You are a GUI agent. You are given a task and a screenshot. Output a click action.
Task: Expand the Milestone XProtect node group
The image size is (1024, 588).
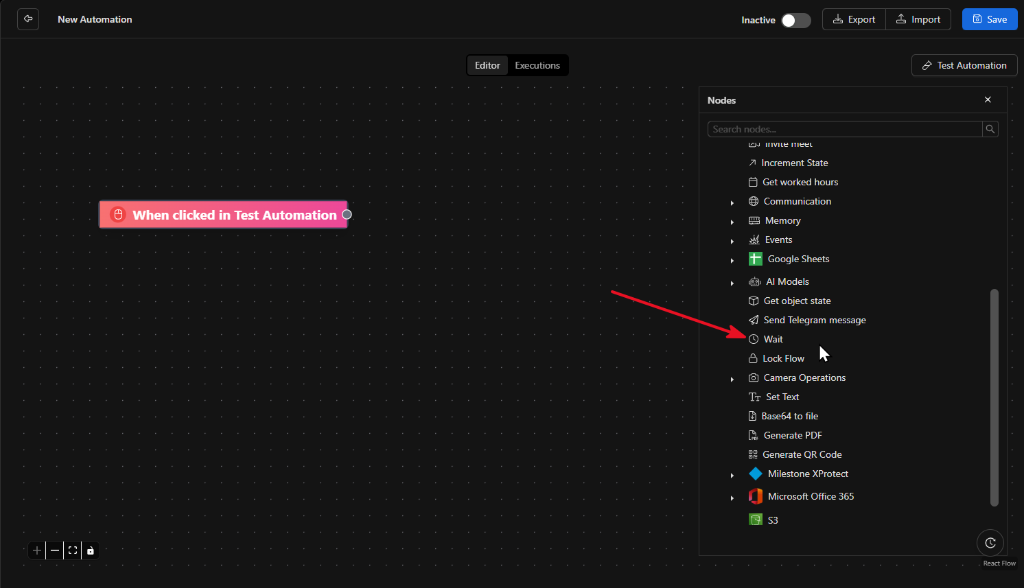(x=732, y=476)
